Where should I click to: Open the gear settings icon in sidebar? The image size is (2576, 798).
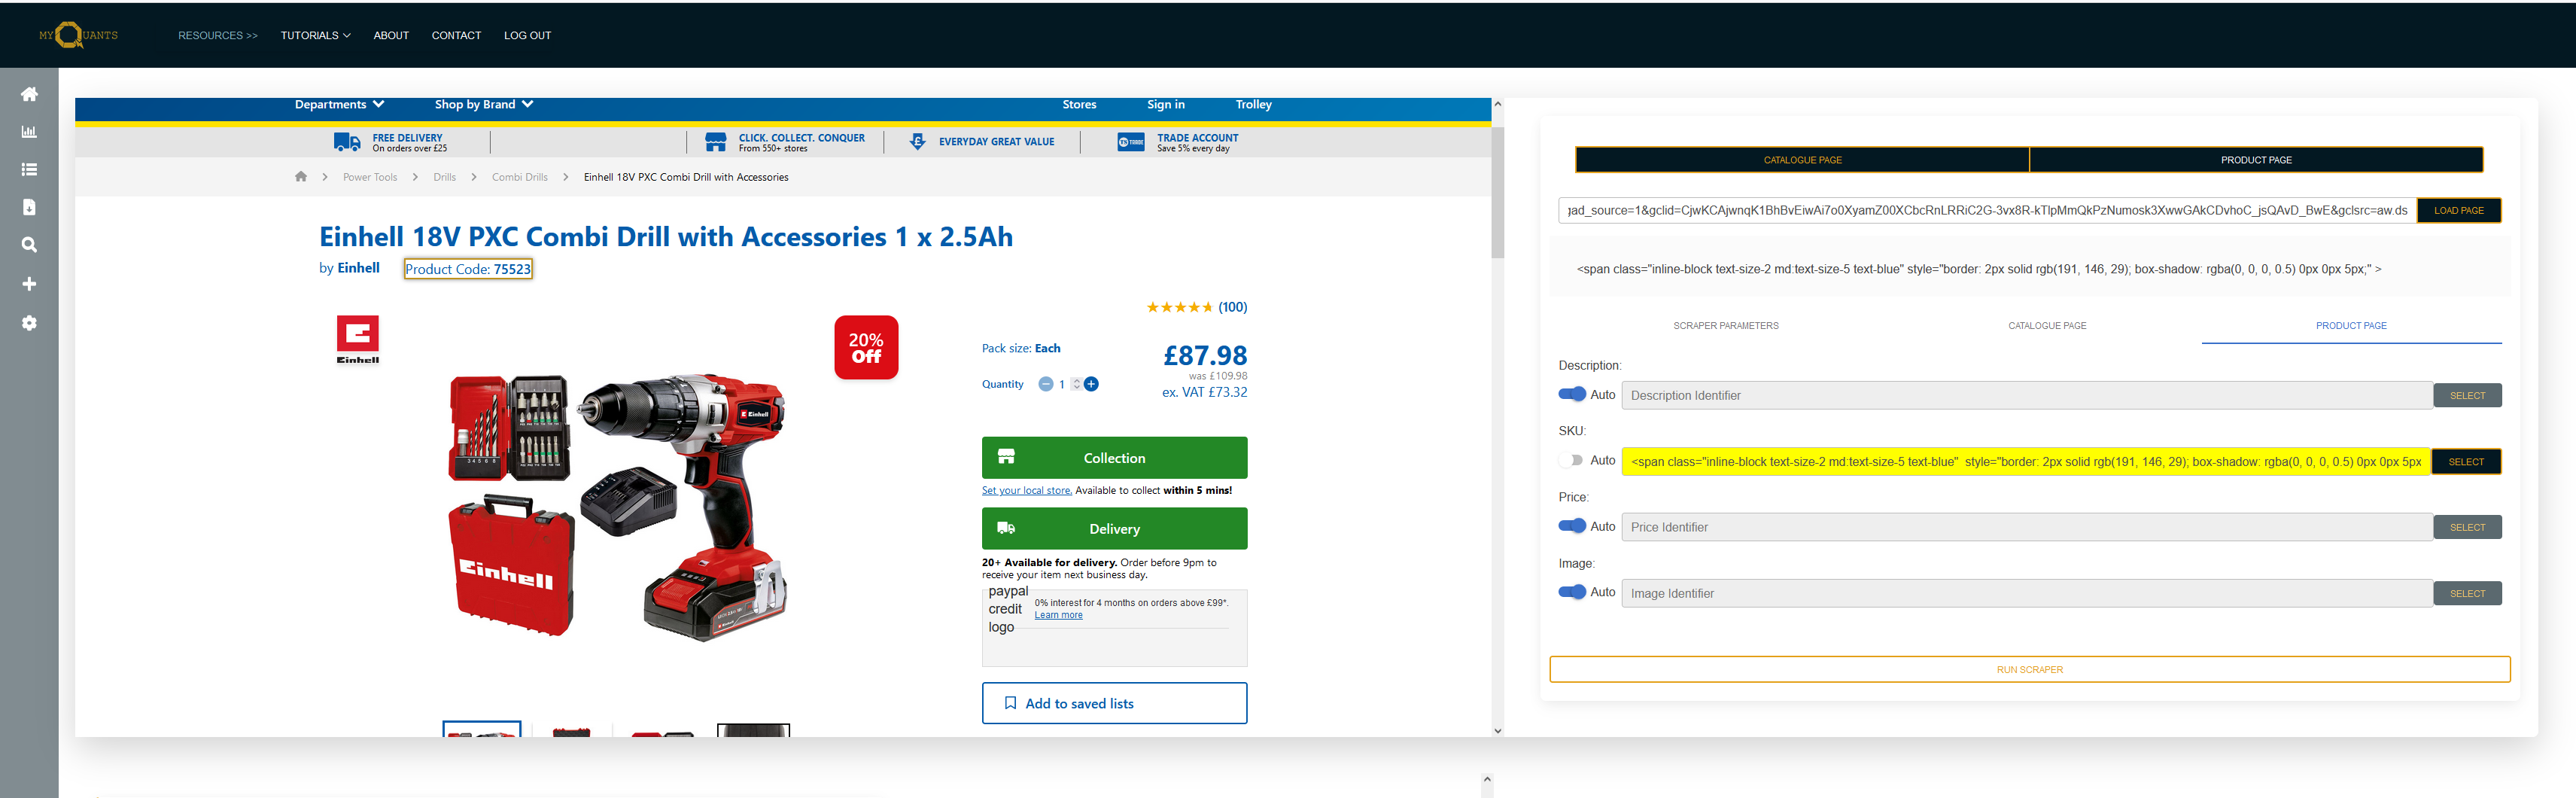(x=29, y=323)
